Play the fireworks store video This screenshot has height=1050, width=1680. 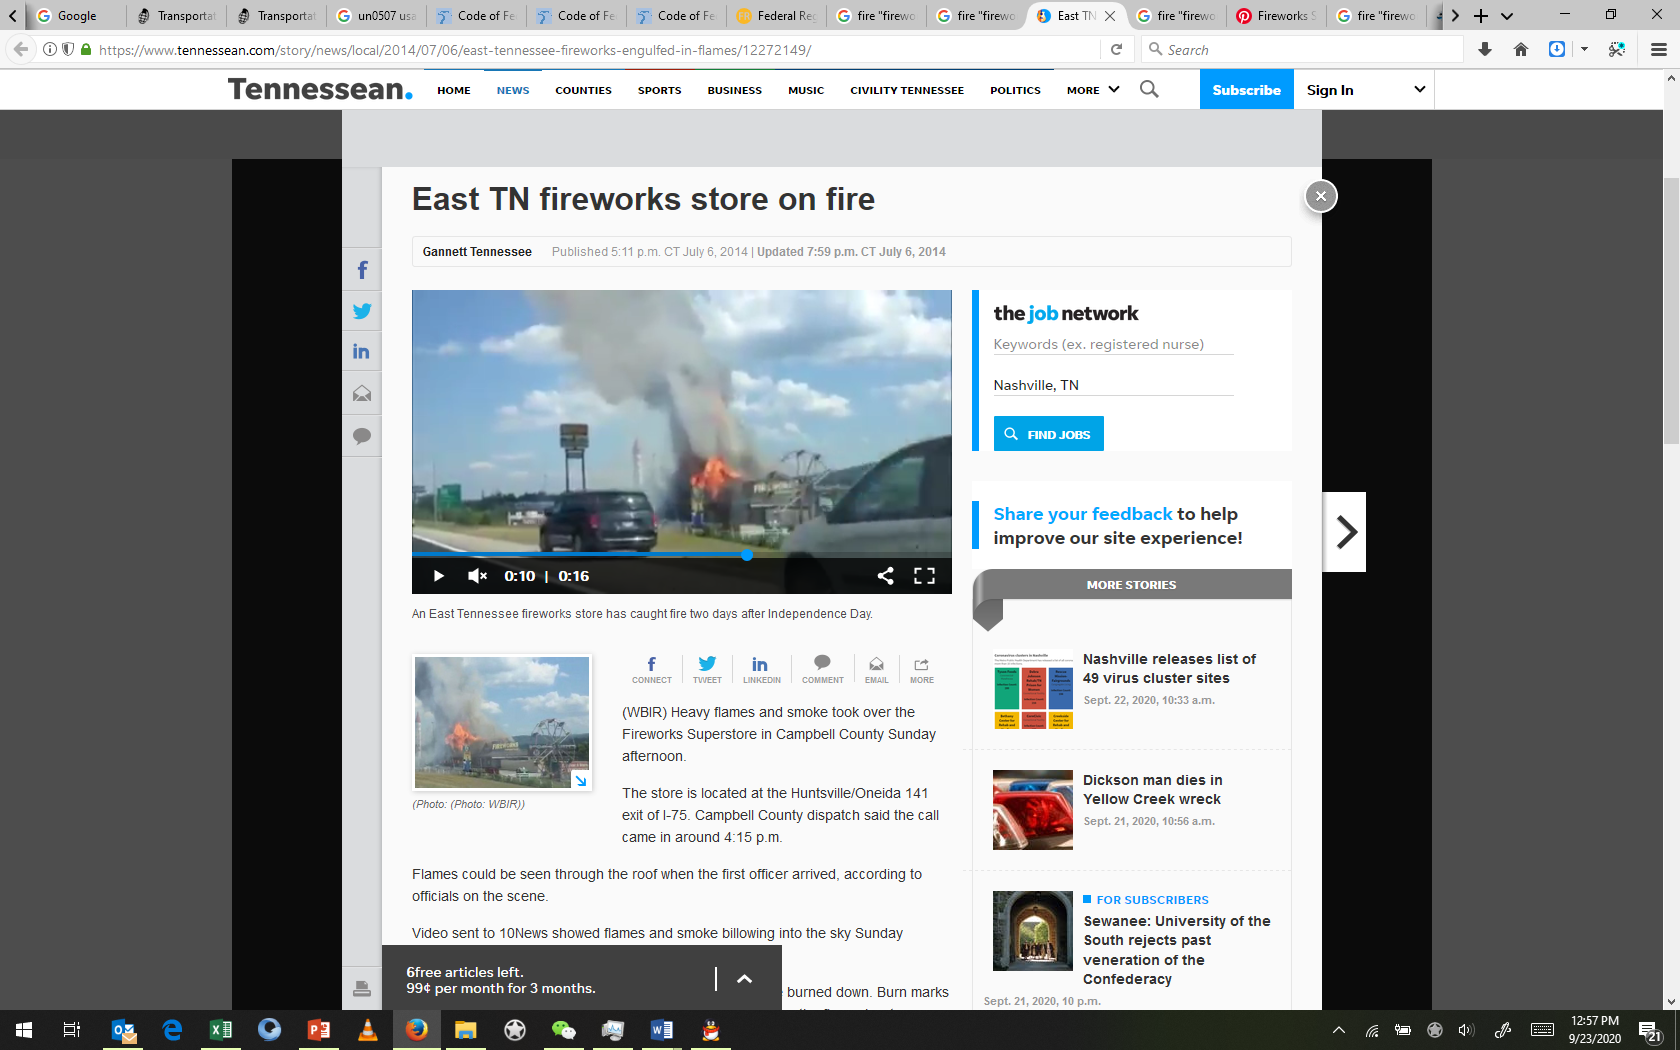[438, 576]
